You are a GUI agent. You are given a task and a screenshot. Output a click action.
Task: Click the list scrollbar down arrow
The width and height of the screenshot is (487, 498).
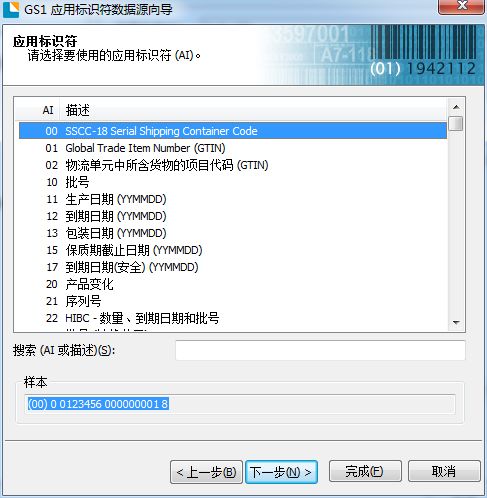(456, 323)
